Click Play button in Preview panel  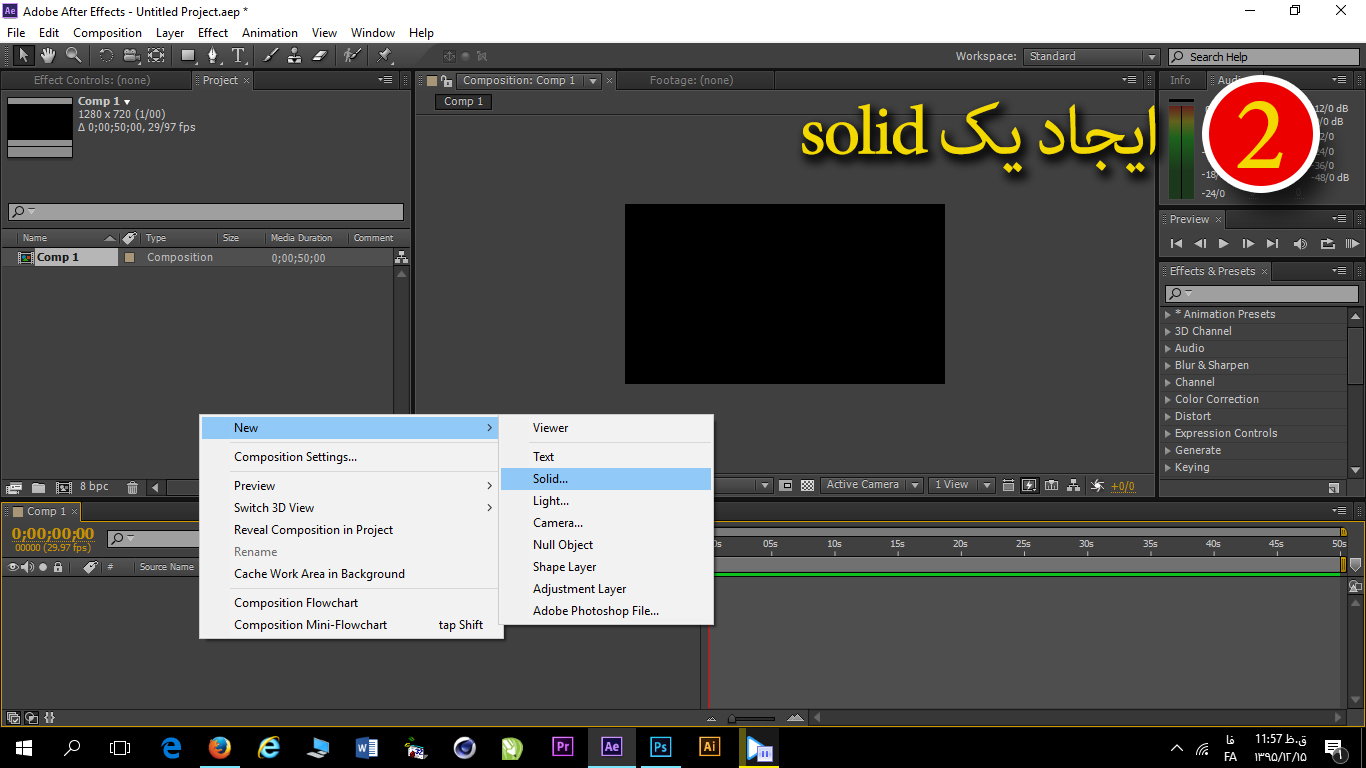click(x=1223, y=243)
